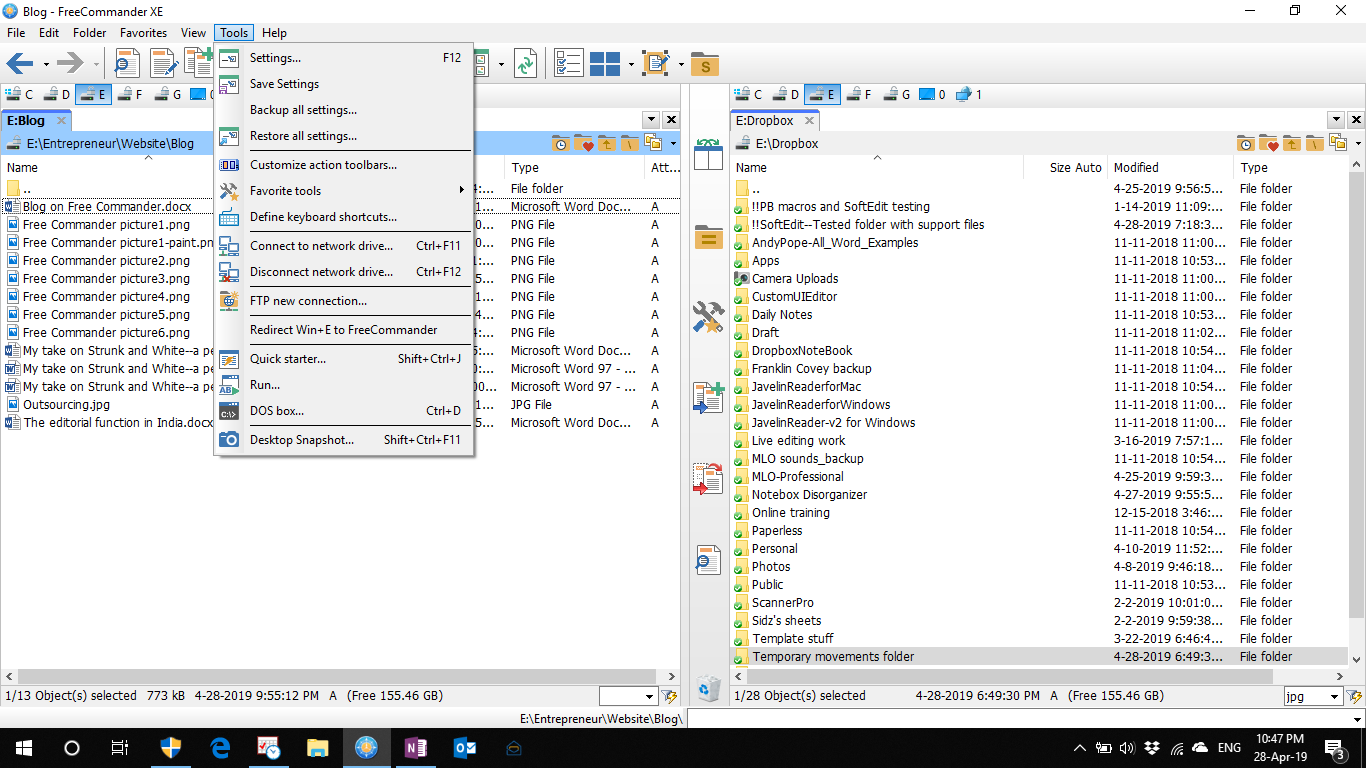Select drive D in right drive bar
The width and height of the screenshot is (1366, 768).
click(x=786, y=94)
